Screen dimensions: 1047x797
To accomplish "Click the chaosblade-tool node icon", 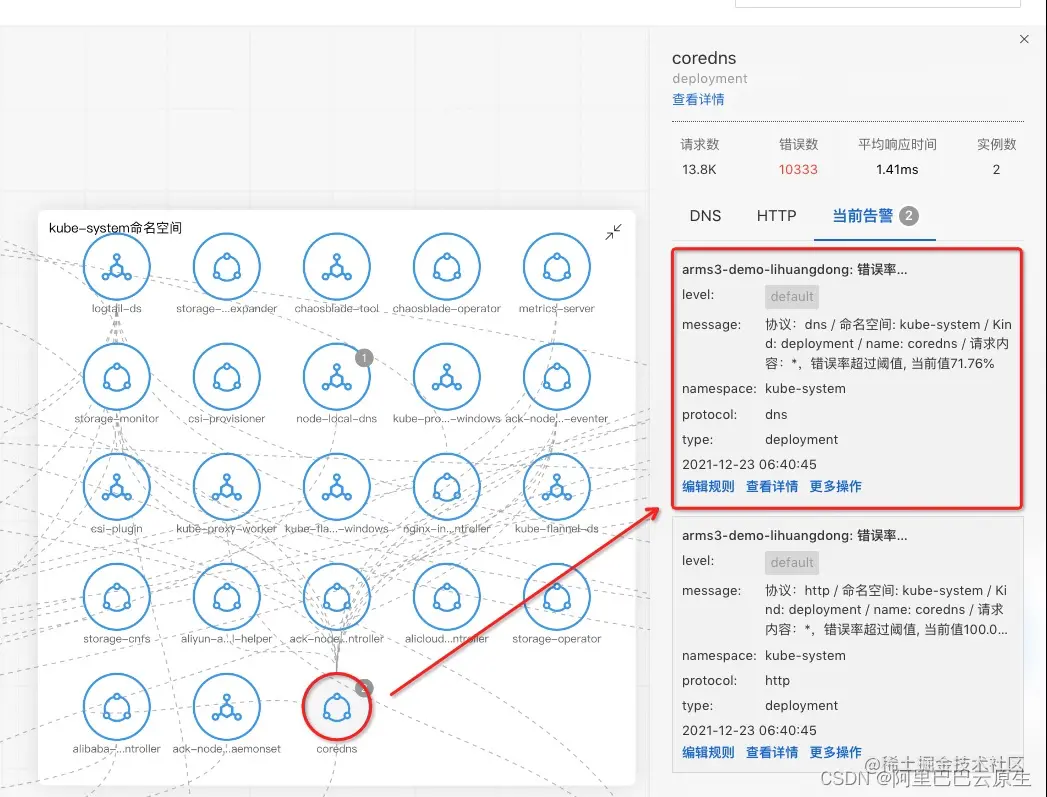I will pos(337,266).
